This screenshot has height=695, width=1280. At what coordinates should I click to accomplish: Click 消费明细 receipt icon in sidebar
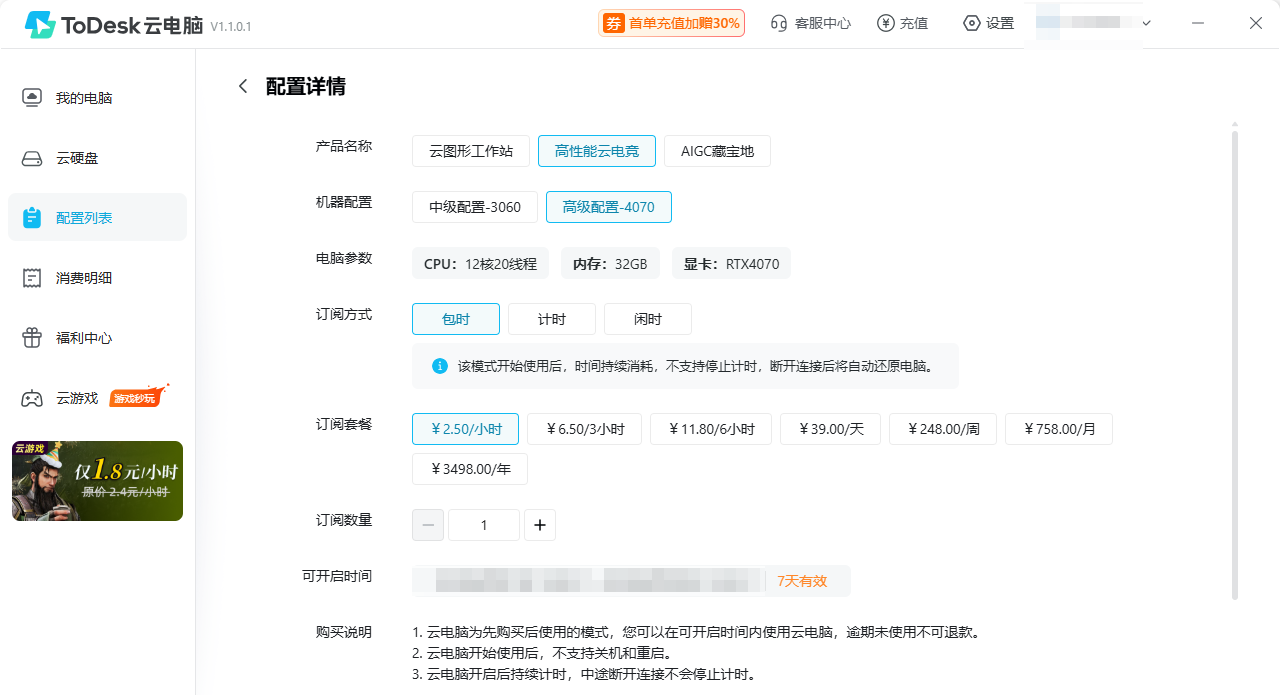pyautogui.click(x=32, y=278)
